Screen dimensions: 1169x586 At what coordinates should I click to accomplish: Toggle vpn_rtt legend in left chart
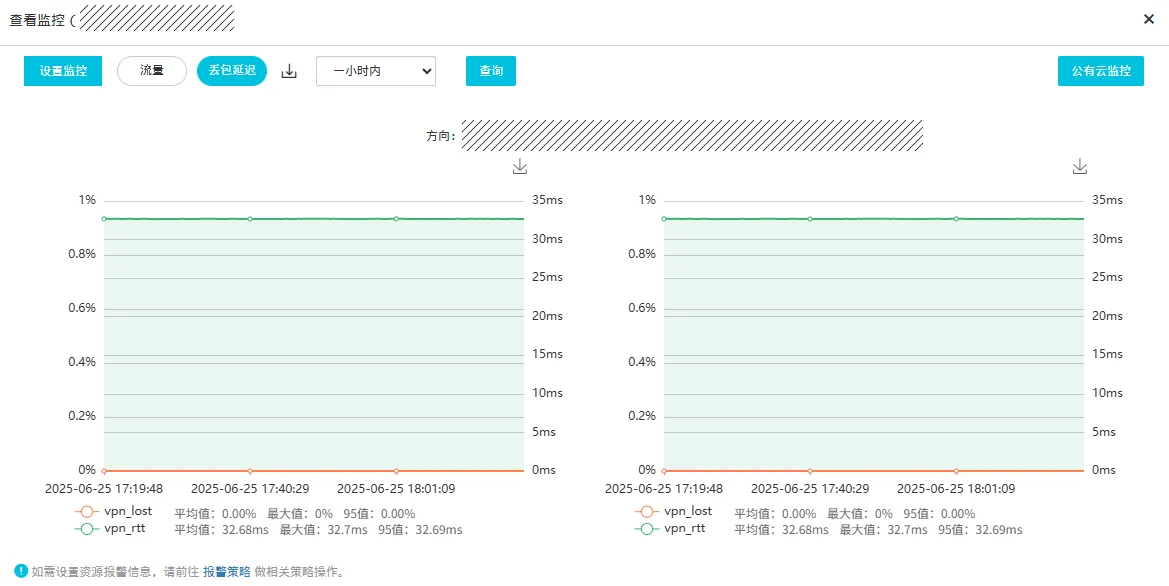click(x=110, y=529)
